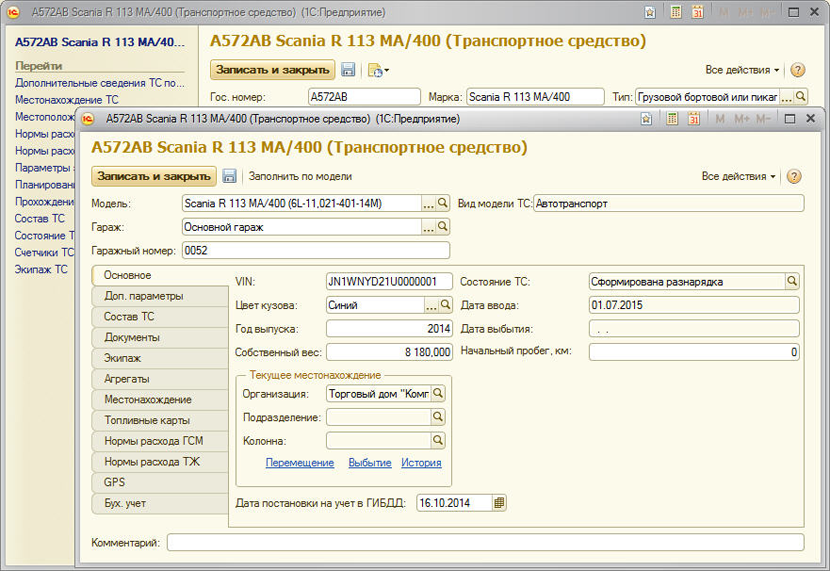830x571 pixels.
Task: Open Экипаж ТС link in back window
Action: [x=41, y=269]
